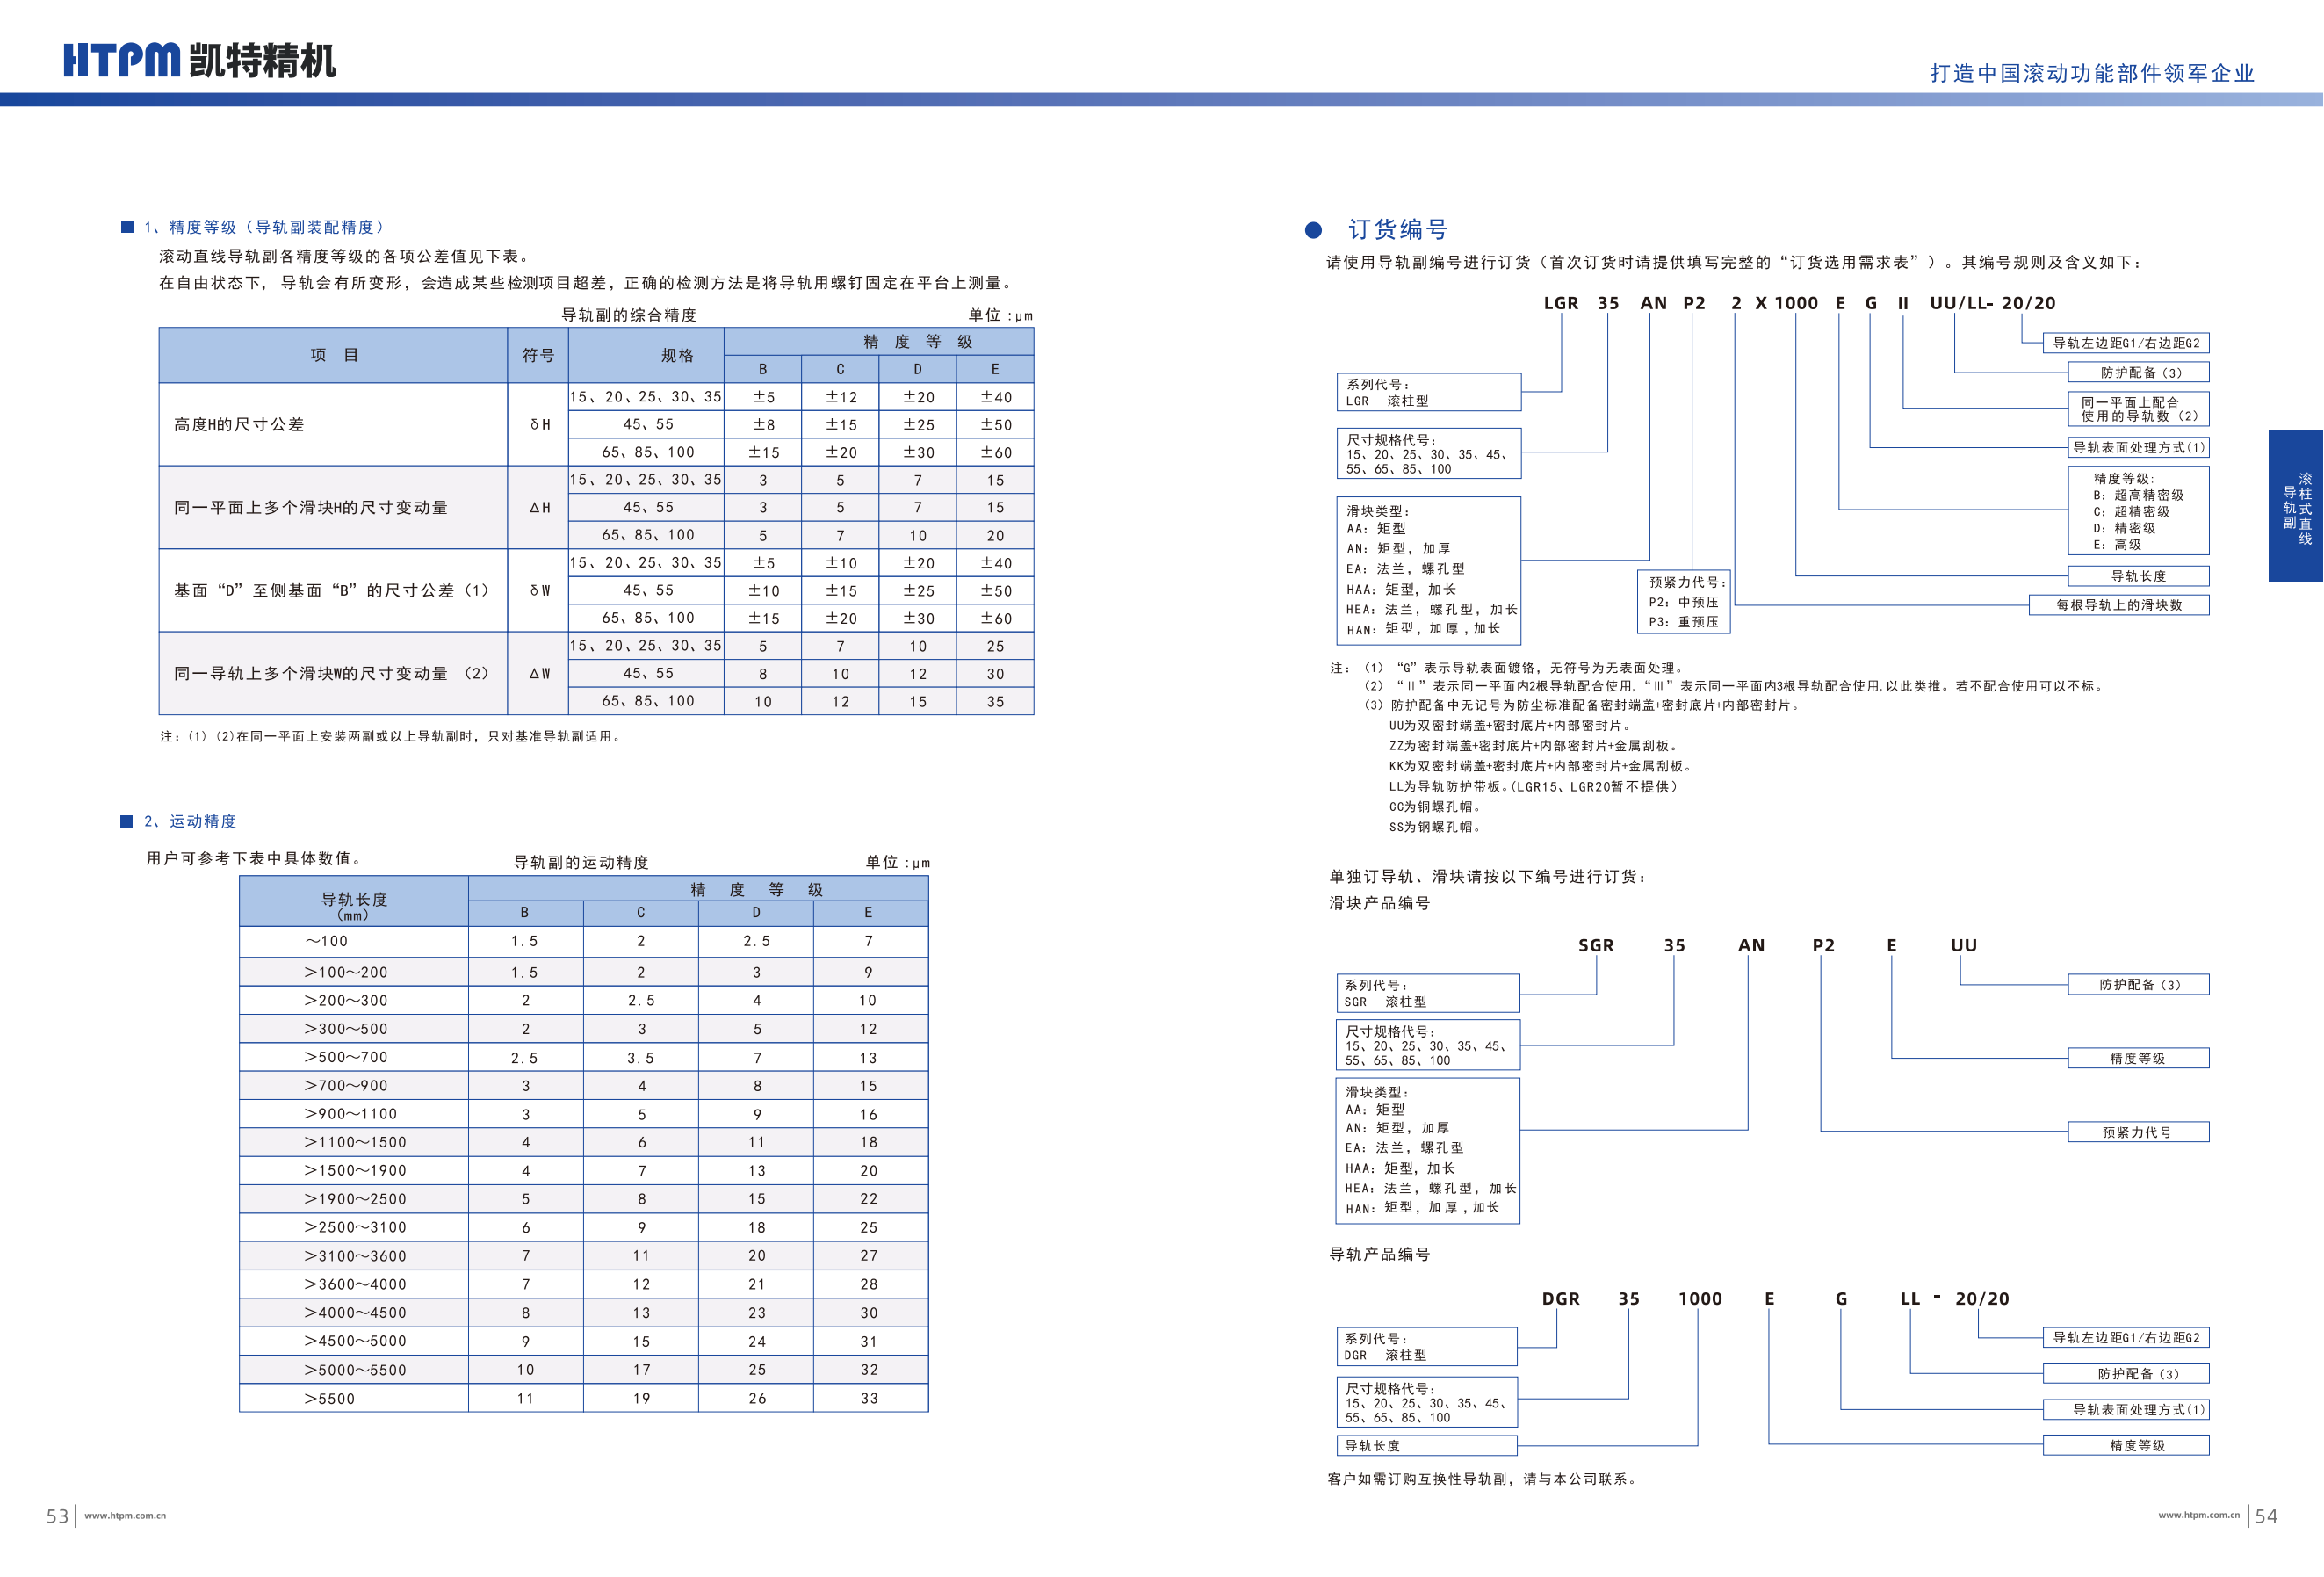Viewport: 2324px width, 1577px height.
Task: Click table title 导轨副的运动精度
Action: coord(581,862)
